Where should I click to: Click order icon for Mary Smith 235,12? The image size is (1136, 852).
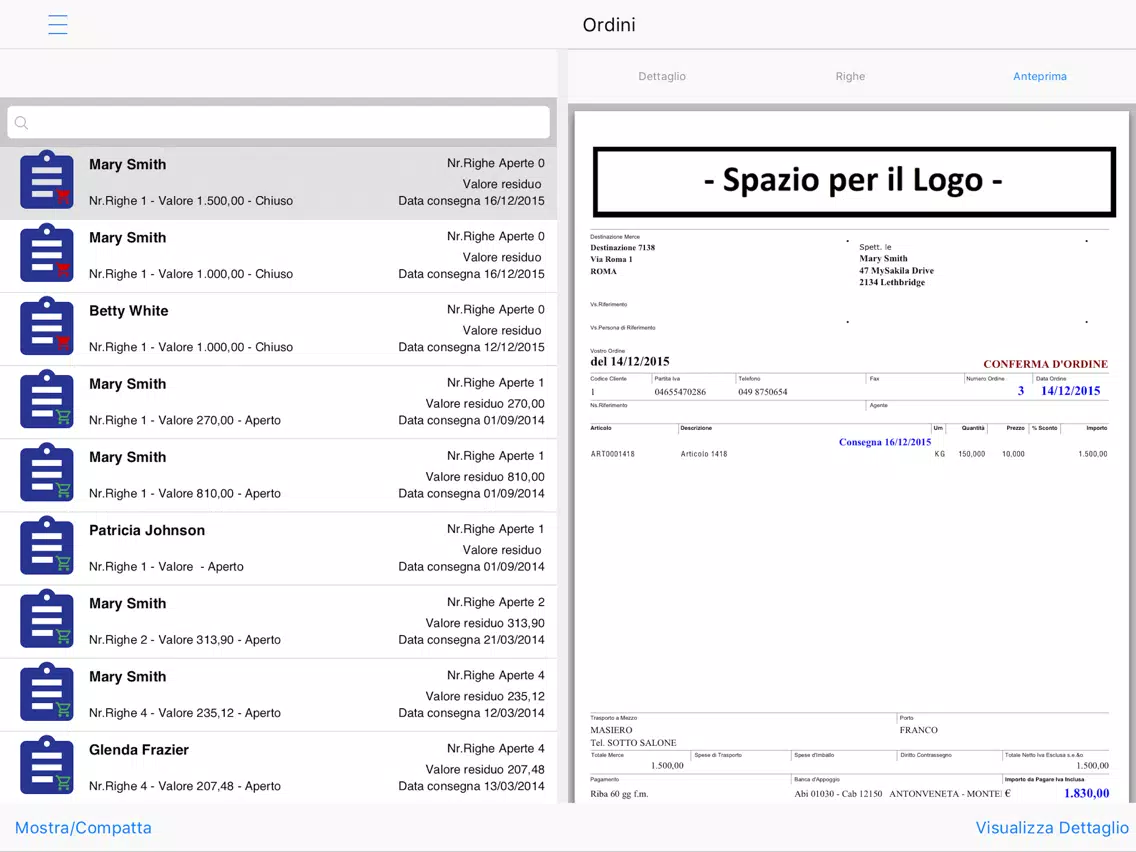(x=46, y=692)
